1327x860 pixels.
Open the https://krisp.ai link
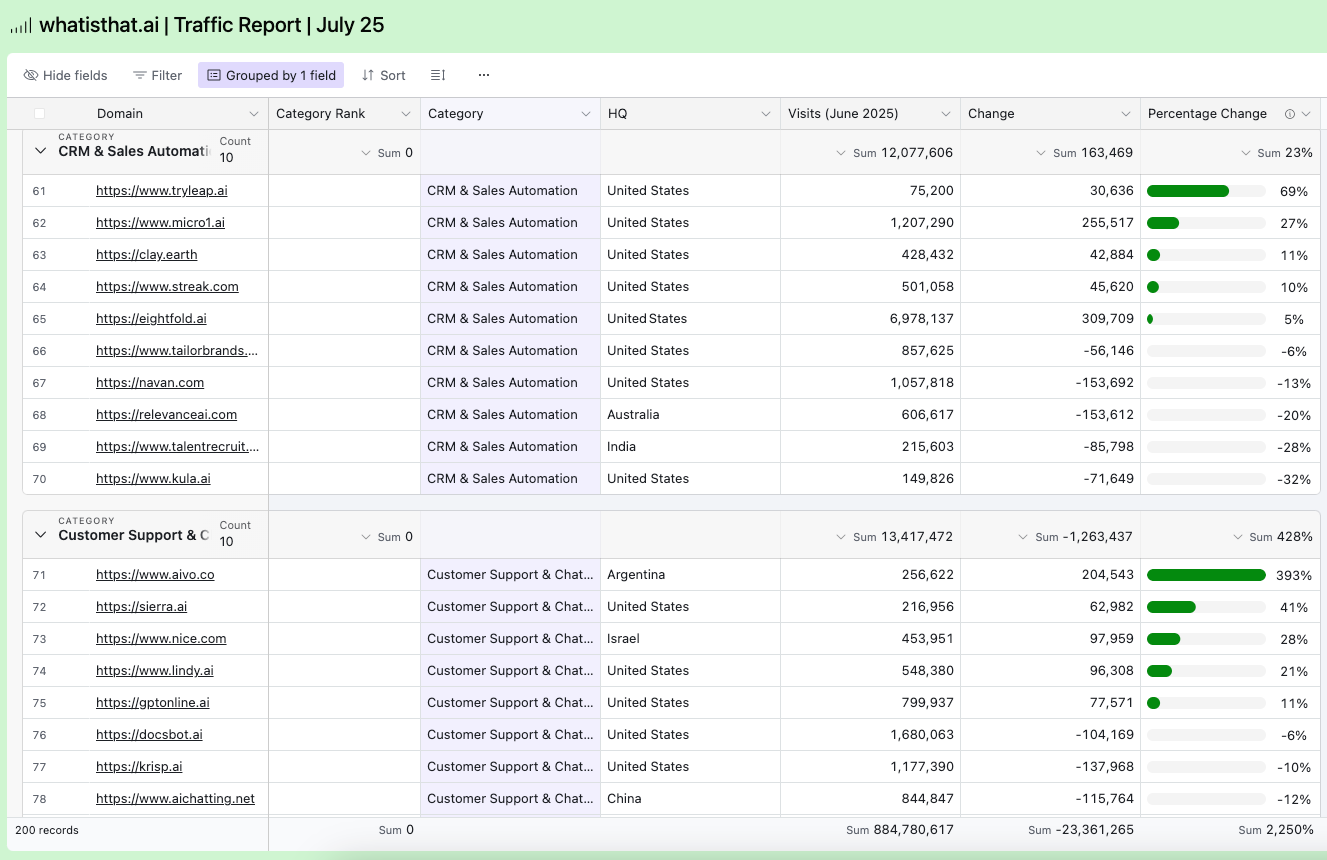point(139,767)
